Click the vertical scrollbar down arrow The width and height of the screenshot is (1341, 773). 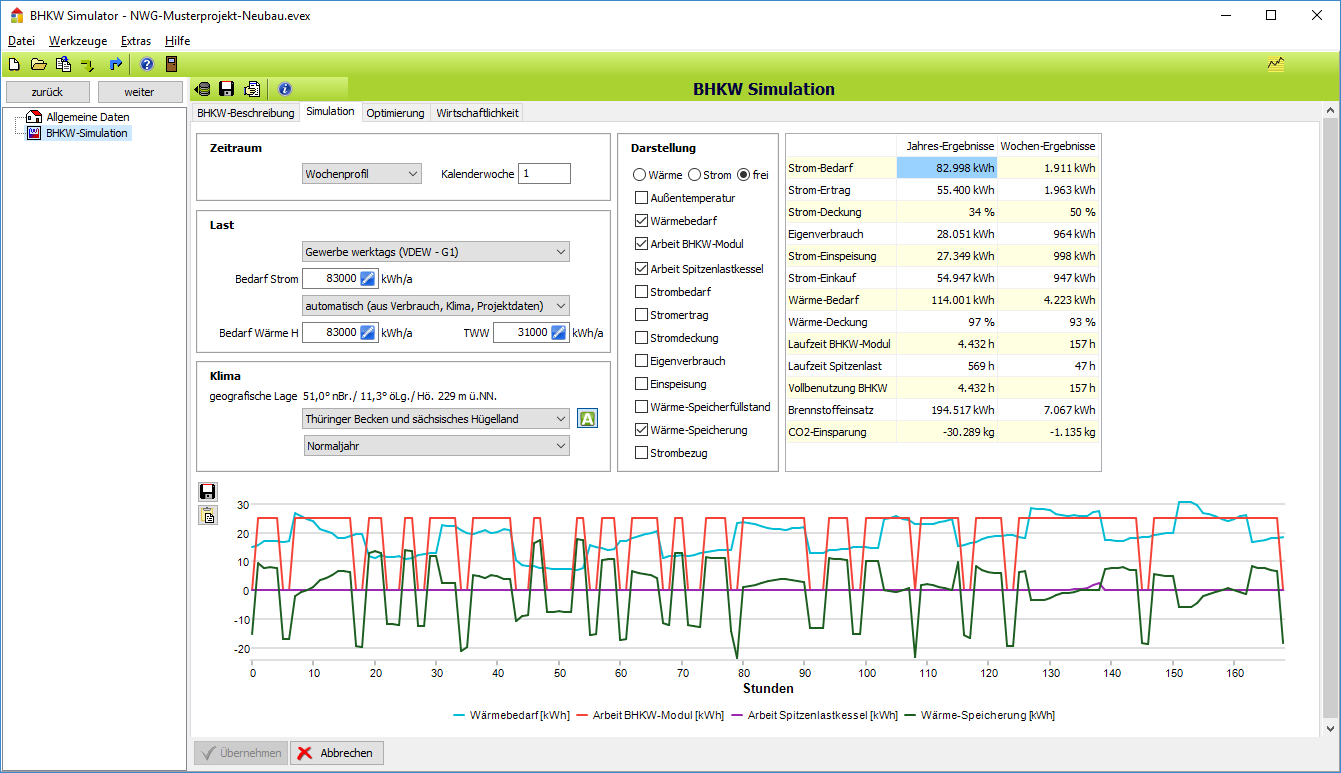(1330, 729)
